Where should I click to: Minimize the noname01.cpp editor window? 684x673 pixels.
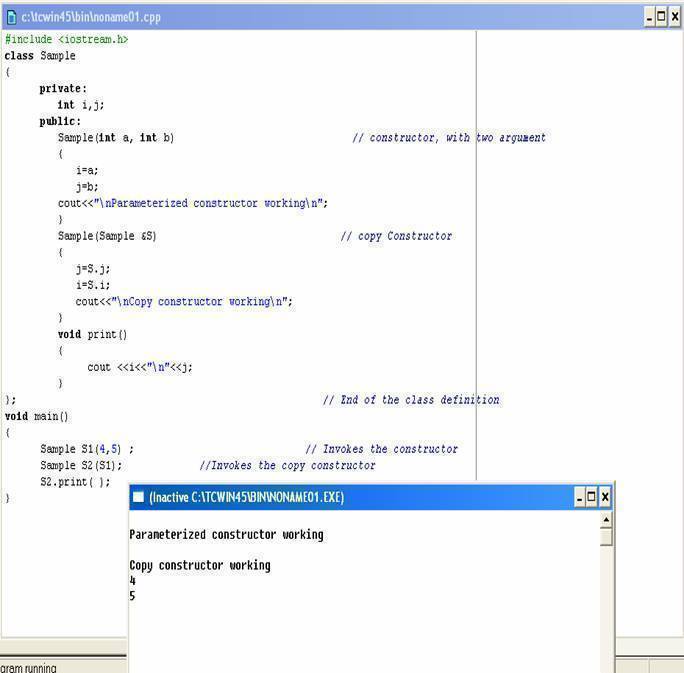pos(650,17)
